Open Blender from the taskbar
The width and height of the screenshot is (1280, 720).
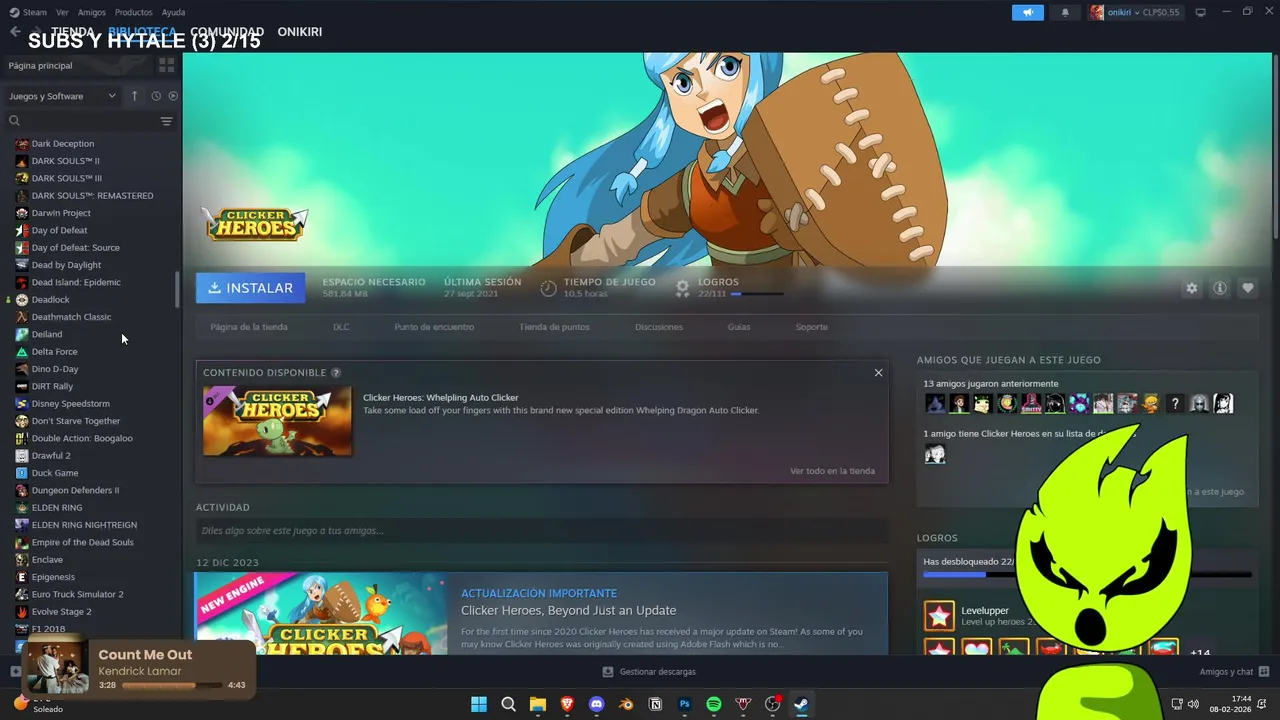coord(626,704)
